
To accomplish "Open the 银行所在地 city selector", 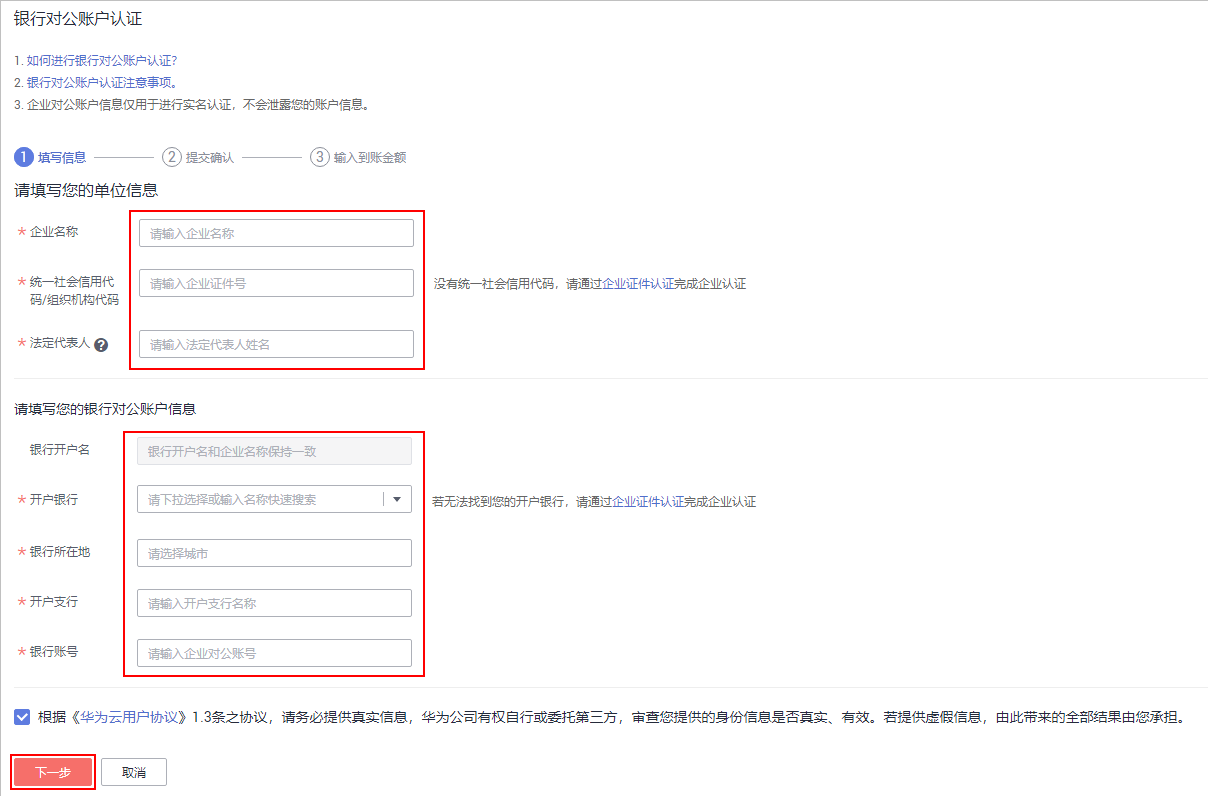I will click(x=274, y=552).
